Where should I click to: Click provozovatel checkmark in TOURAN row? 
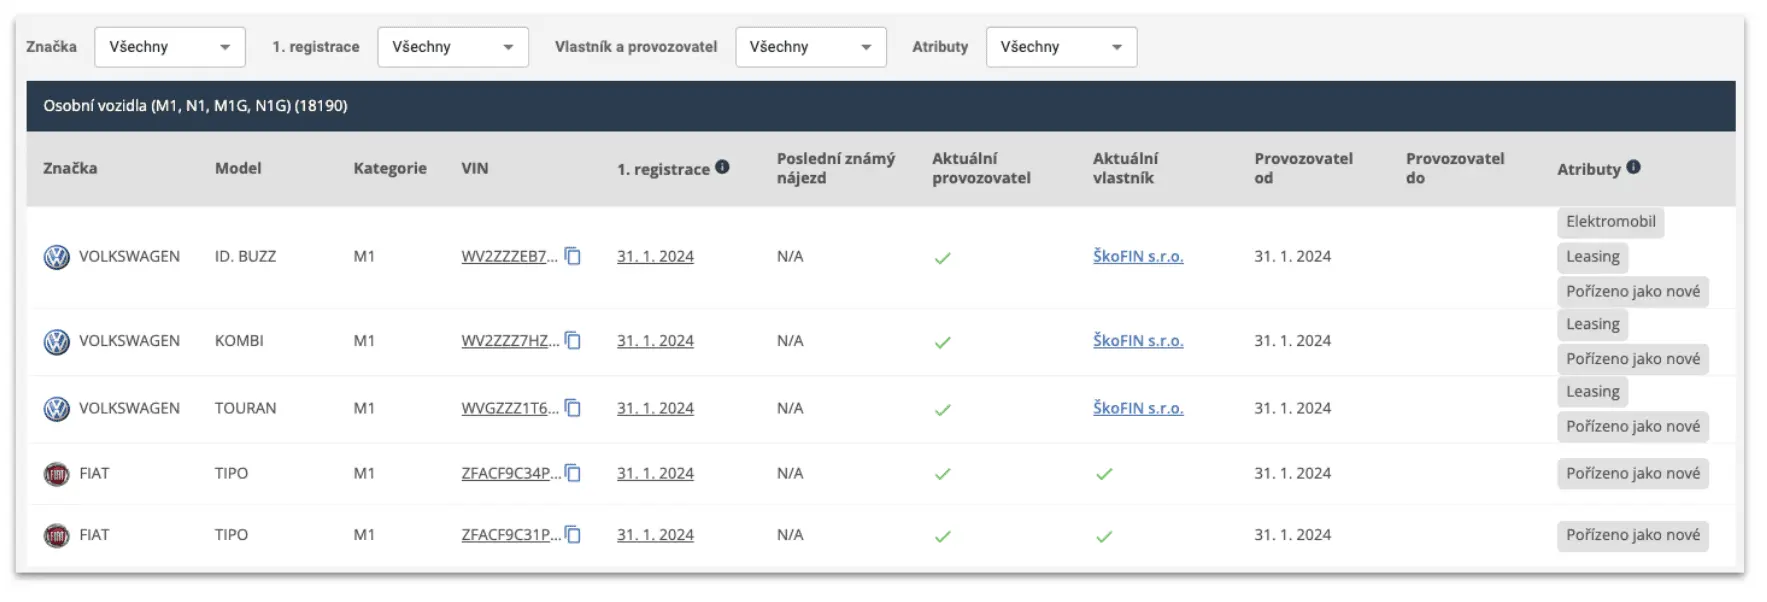click(942, 410)
